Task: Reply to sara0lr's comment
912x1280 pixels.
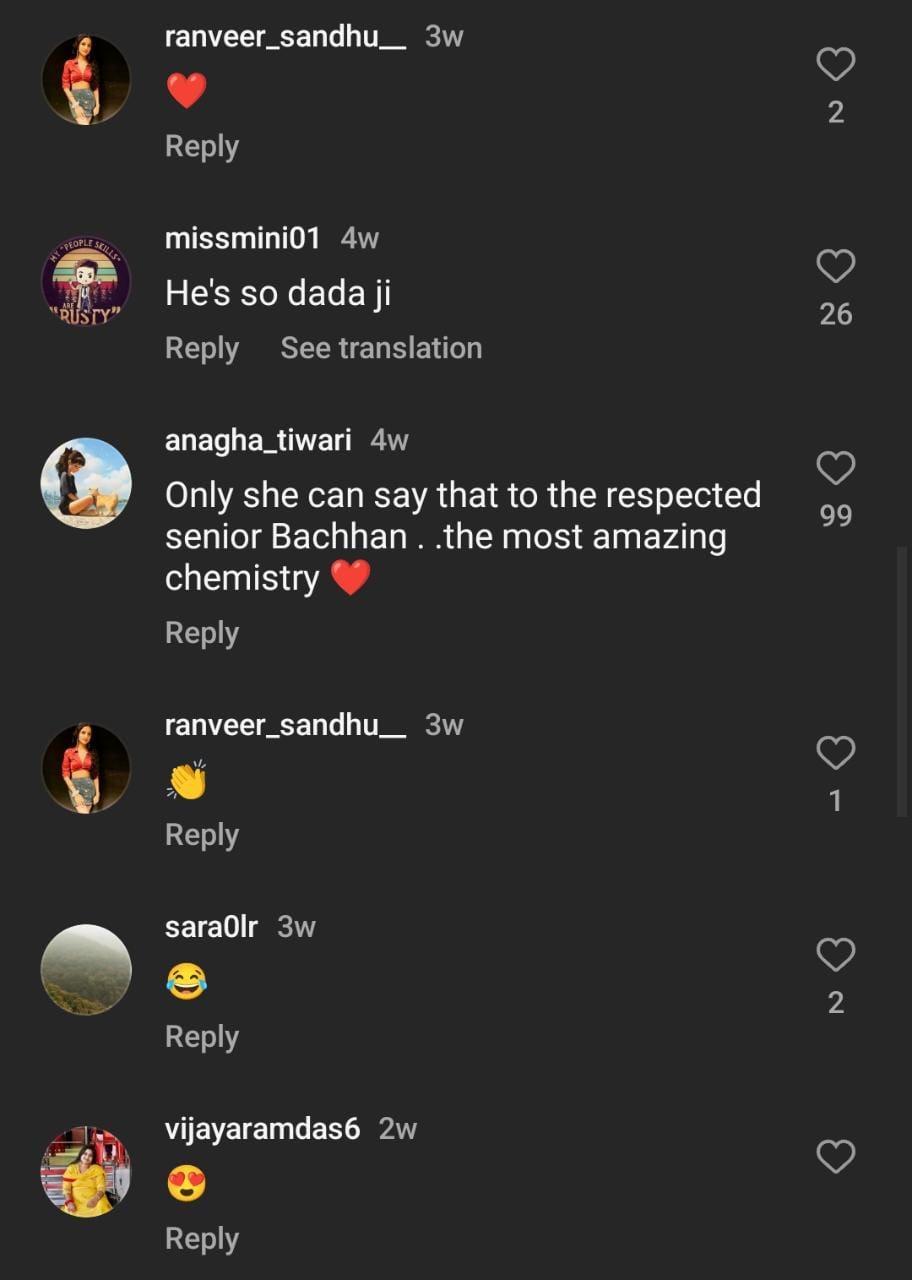Action: tap(202, 1037)
